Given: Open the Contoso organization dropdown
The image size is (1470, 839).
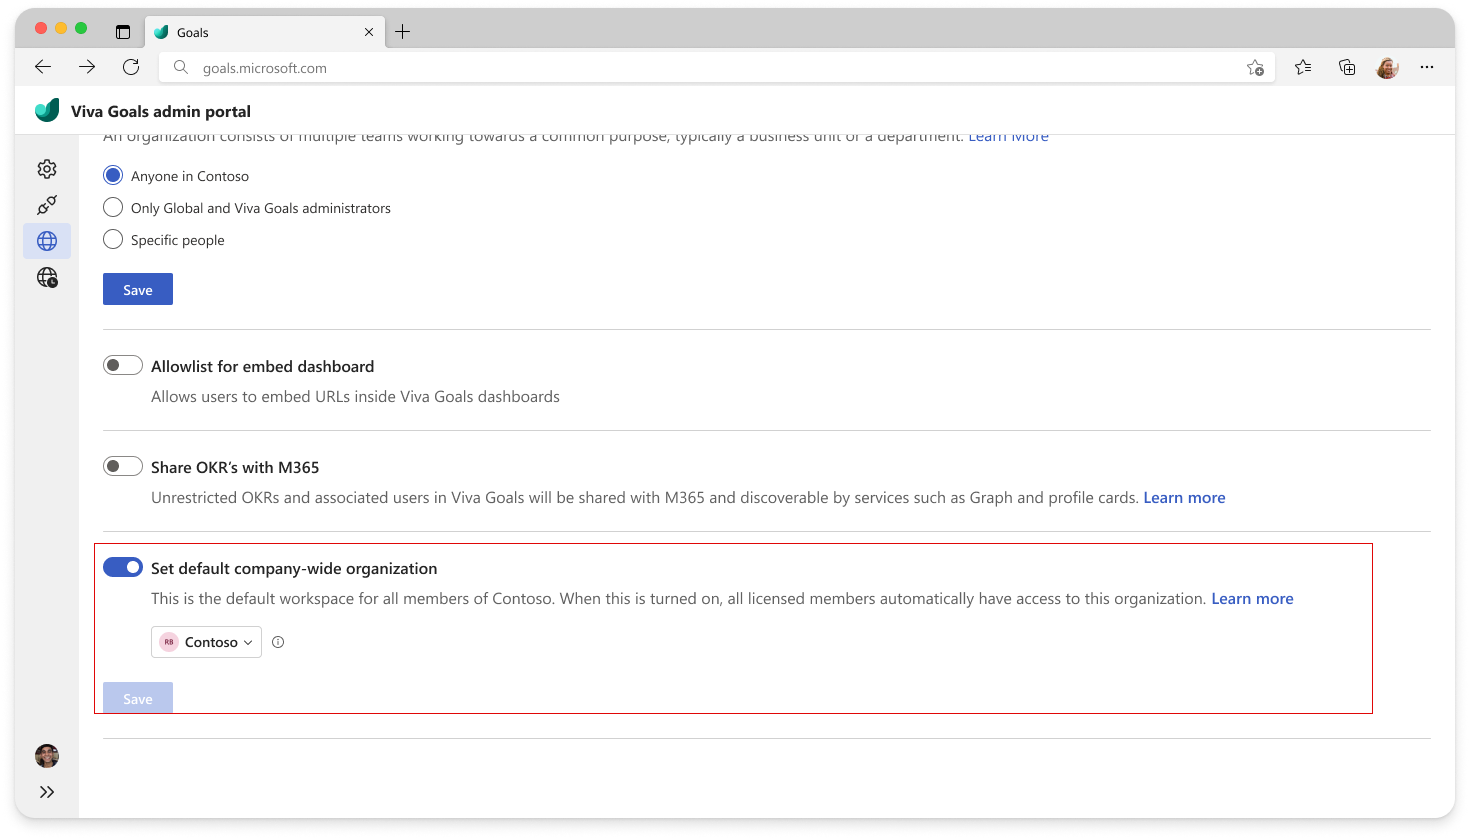Looking at the screenshot, I should pos(206,641).
